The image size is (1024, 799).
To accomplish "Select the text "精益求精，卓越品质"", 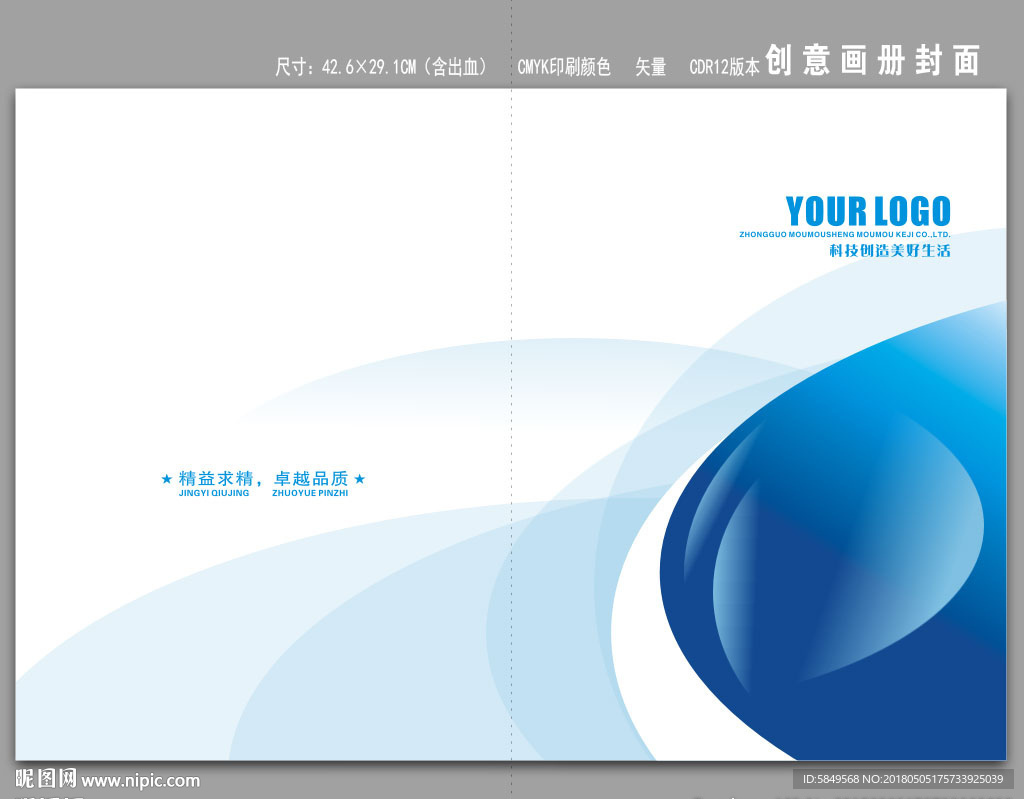I will 263,479.
